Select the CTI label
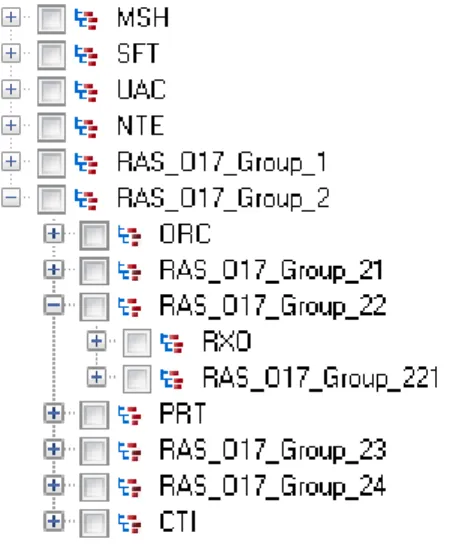Image resolution: width=450 pixels, height=551 pixels. click(178, 521)
